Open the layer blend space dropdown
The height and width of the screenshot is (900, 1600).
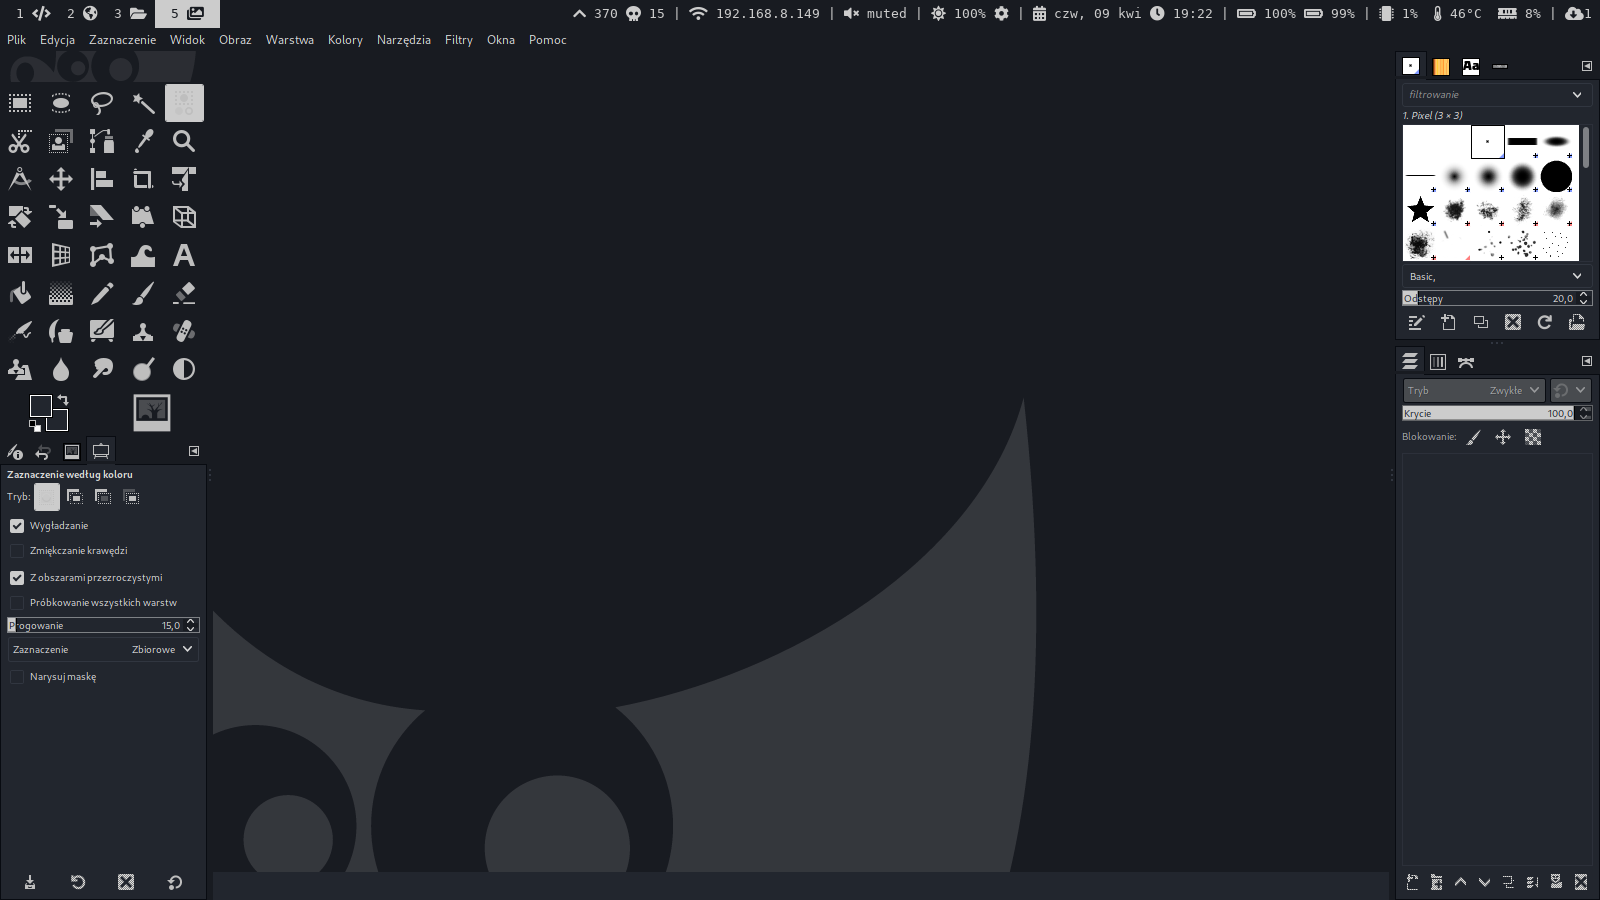pos(1570,390)
